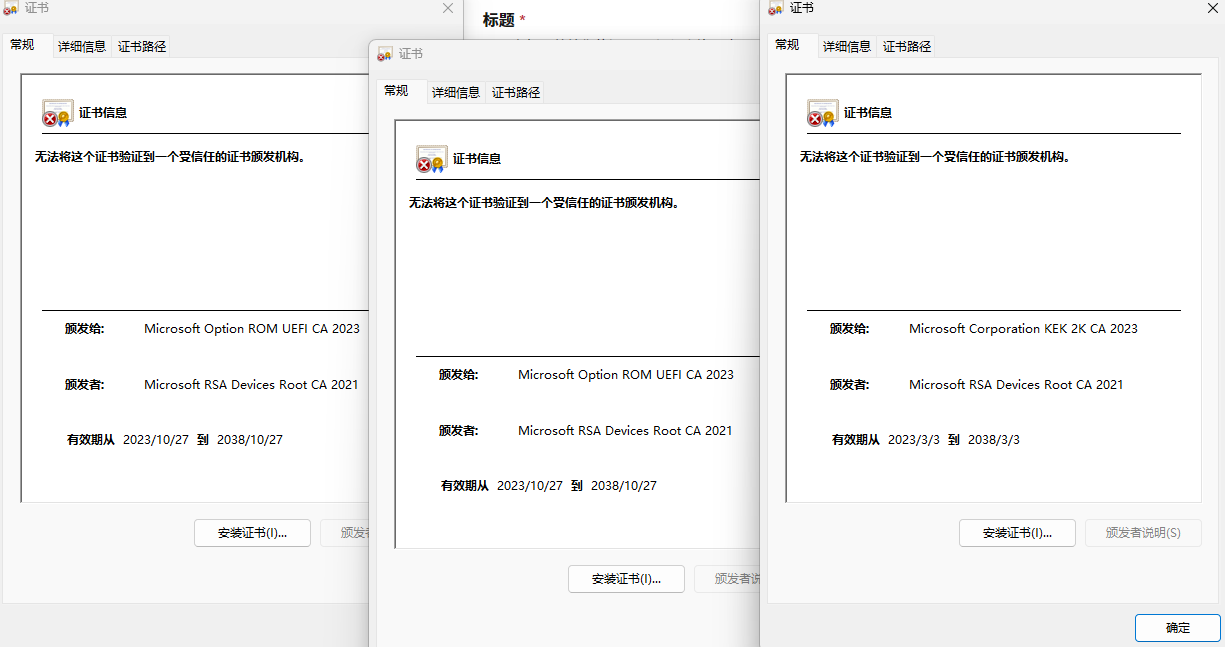Click the 无法将这个证书验证 warning text in the leftmost dialog
The width and height of the screenshot is (1225, 647).
tap(170, 157)
